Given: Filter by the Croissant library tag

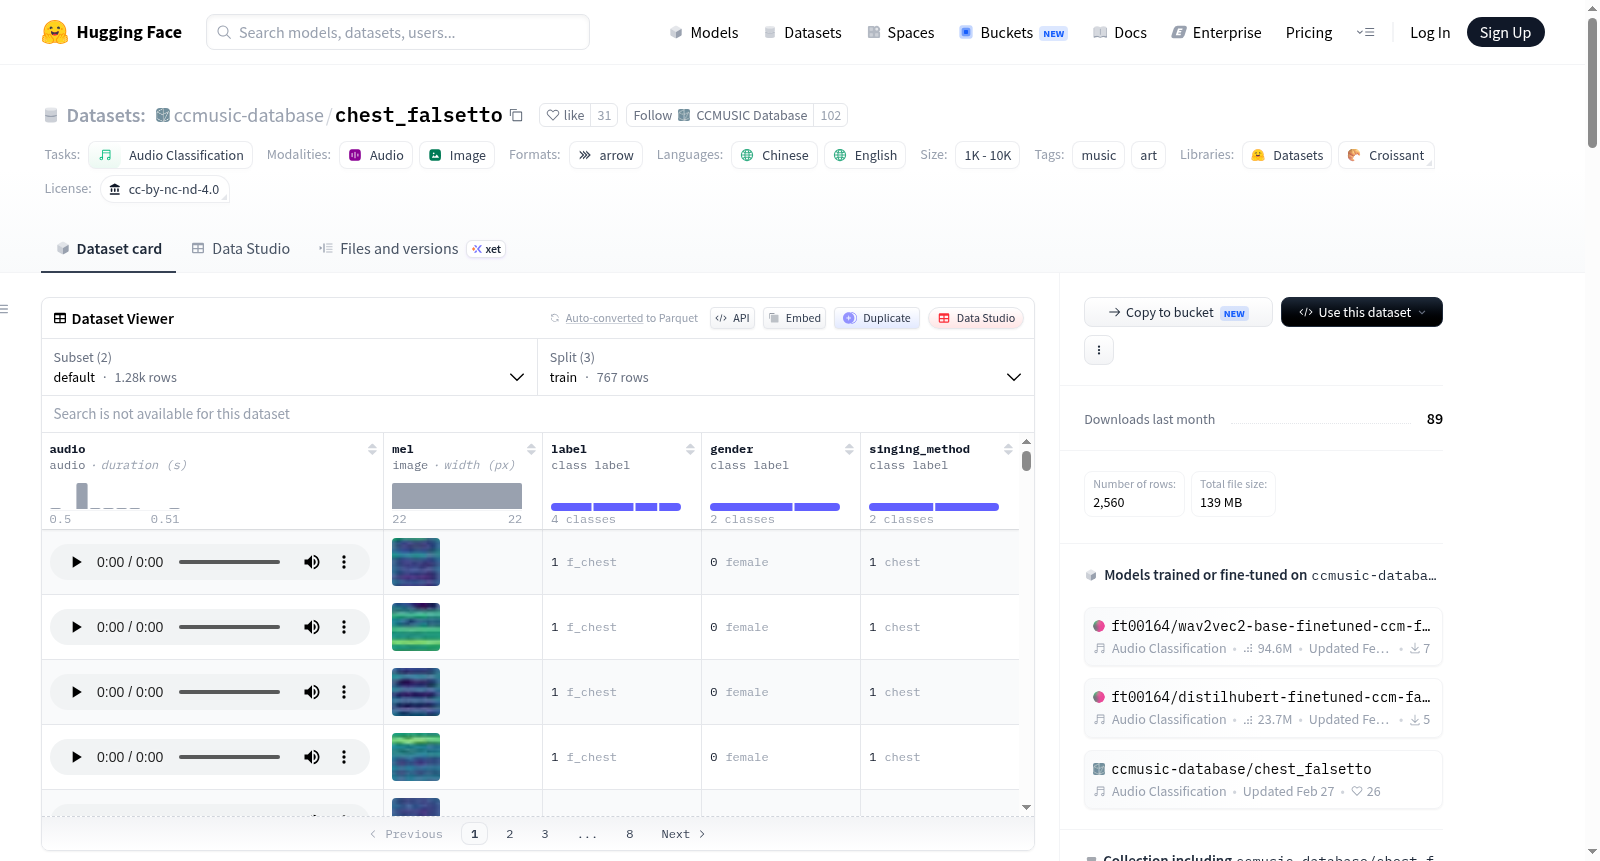Looking at the screenshot, I should (1386, 155).
